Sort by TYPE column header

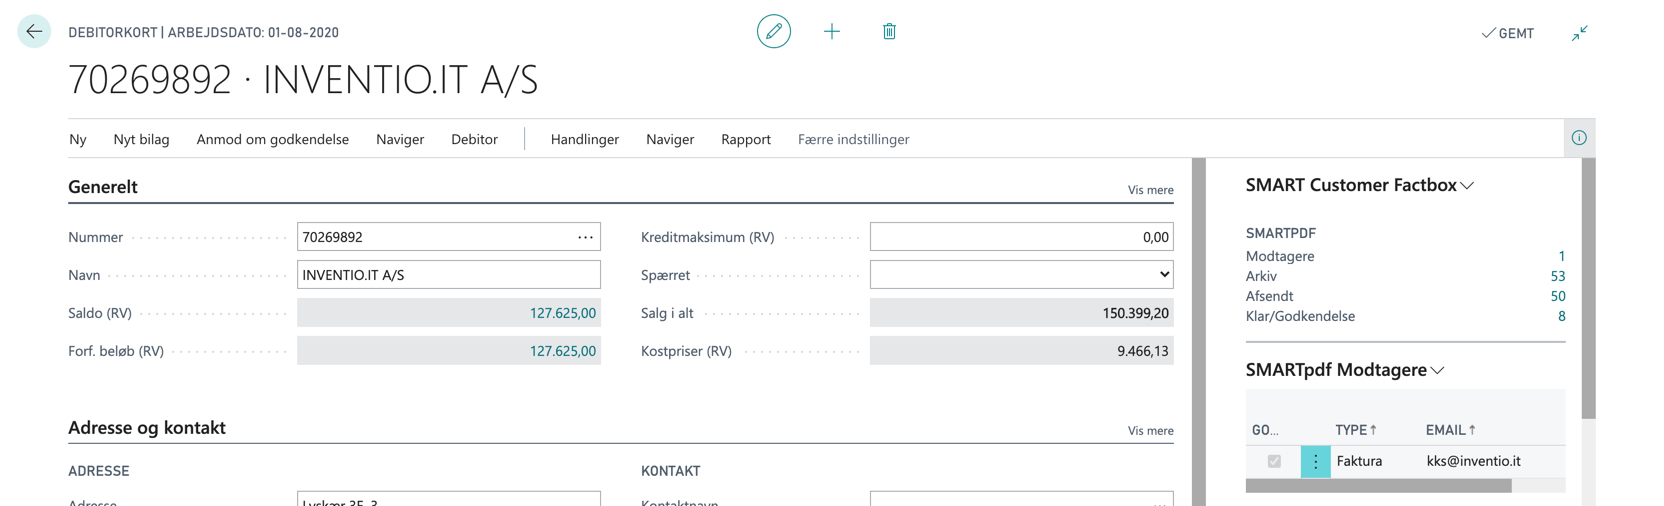tap(1356, 430)
